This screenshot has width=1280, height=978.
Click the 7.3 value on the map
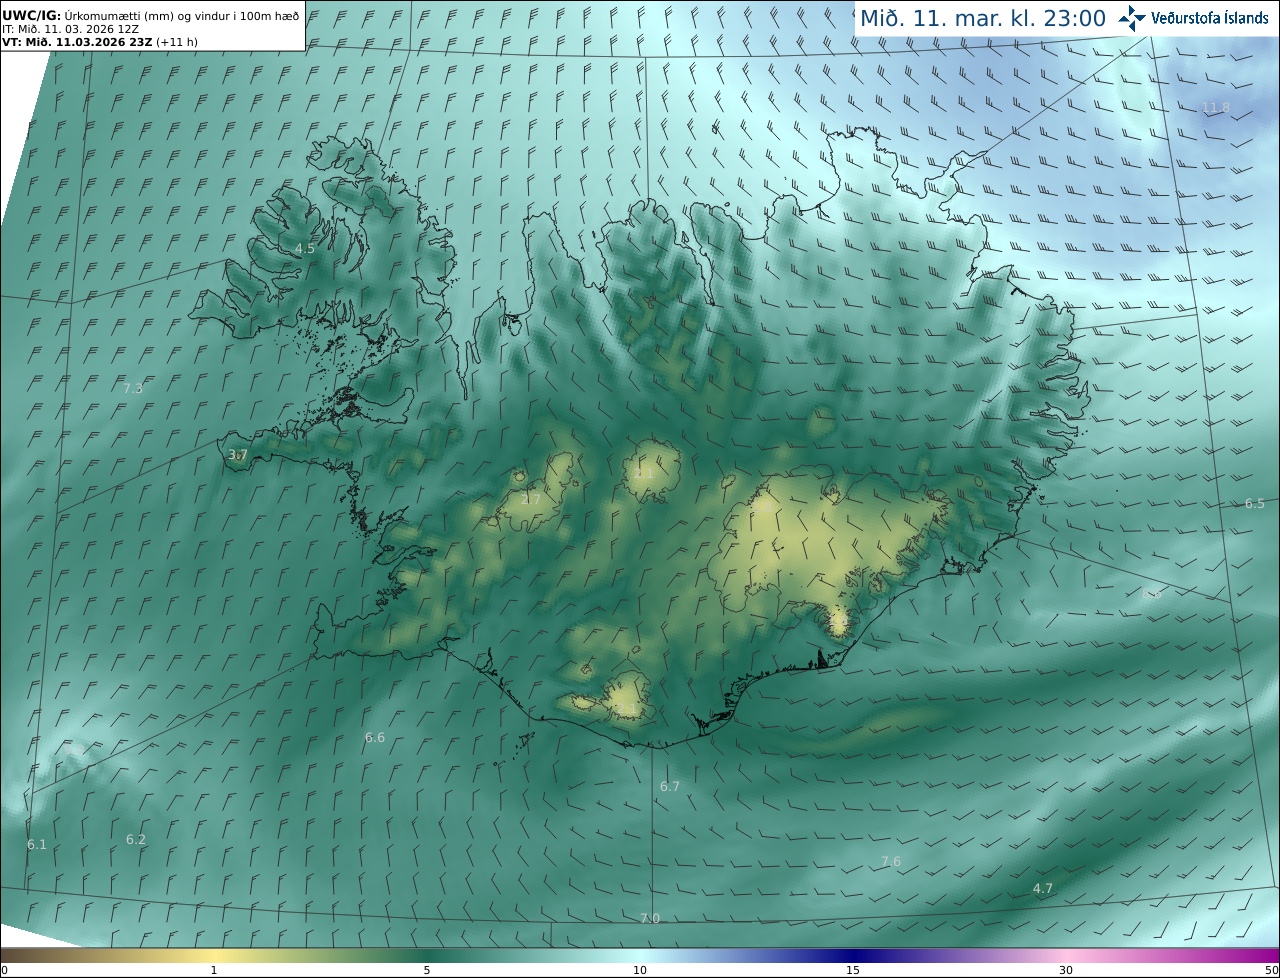[133, 388]
